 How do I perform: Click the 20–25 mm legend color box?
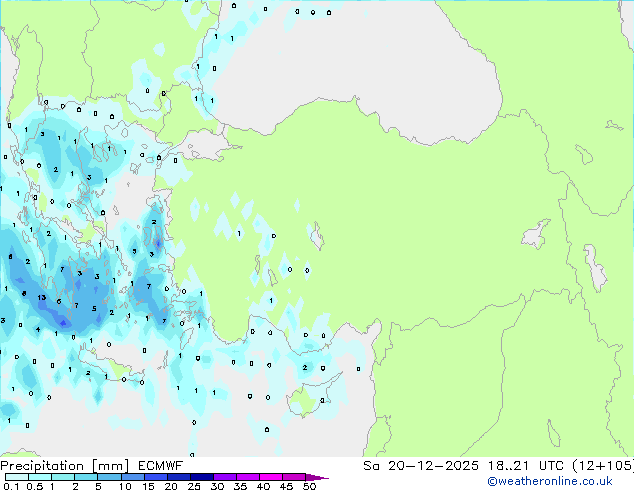click(x=178, y=477)
